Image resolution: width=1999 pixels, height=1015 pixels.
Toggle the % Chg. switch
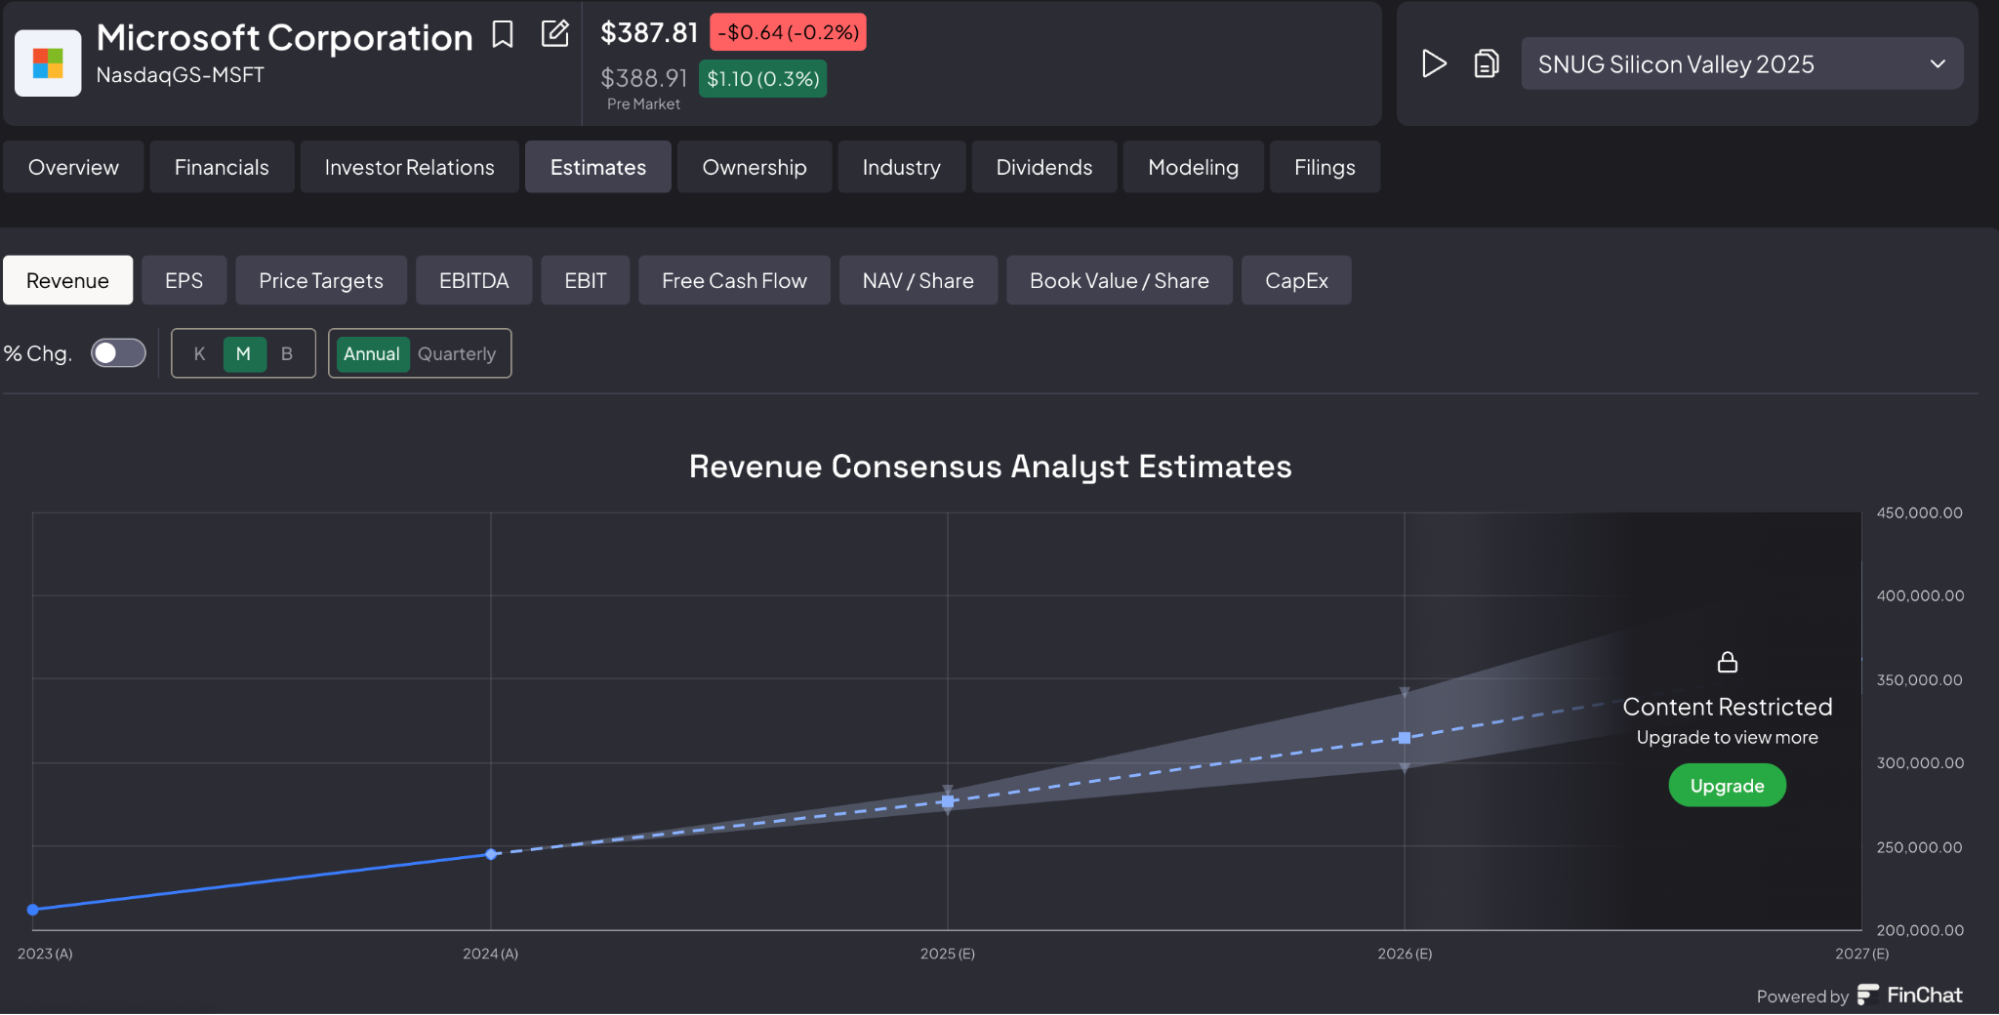click(x=118, y=353)
